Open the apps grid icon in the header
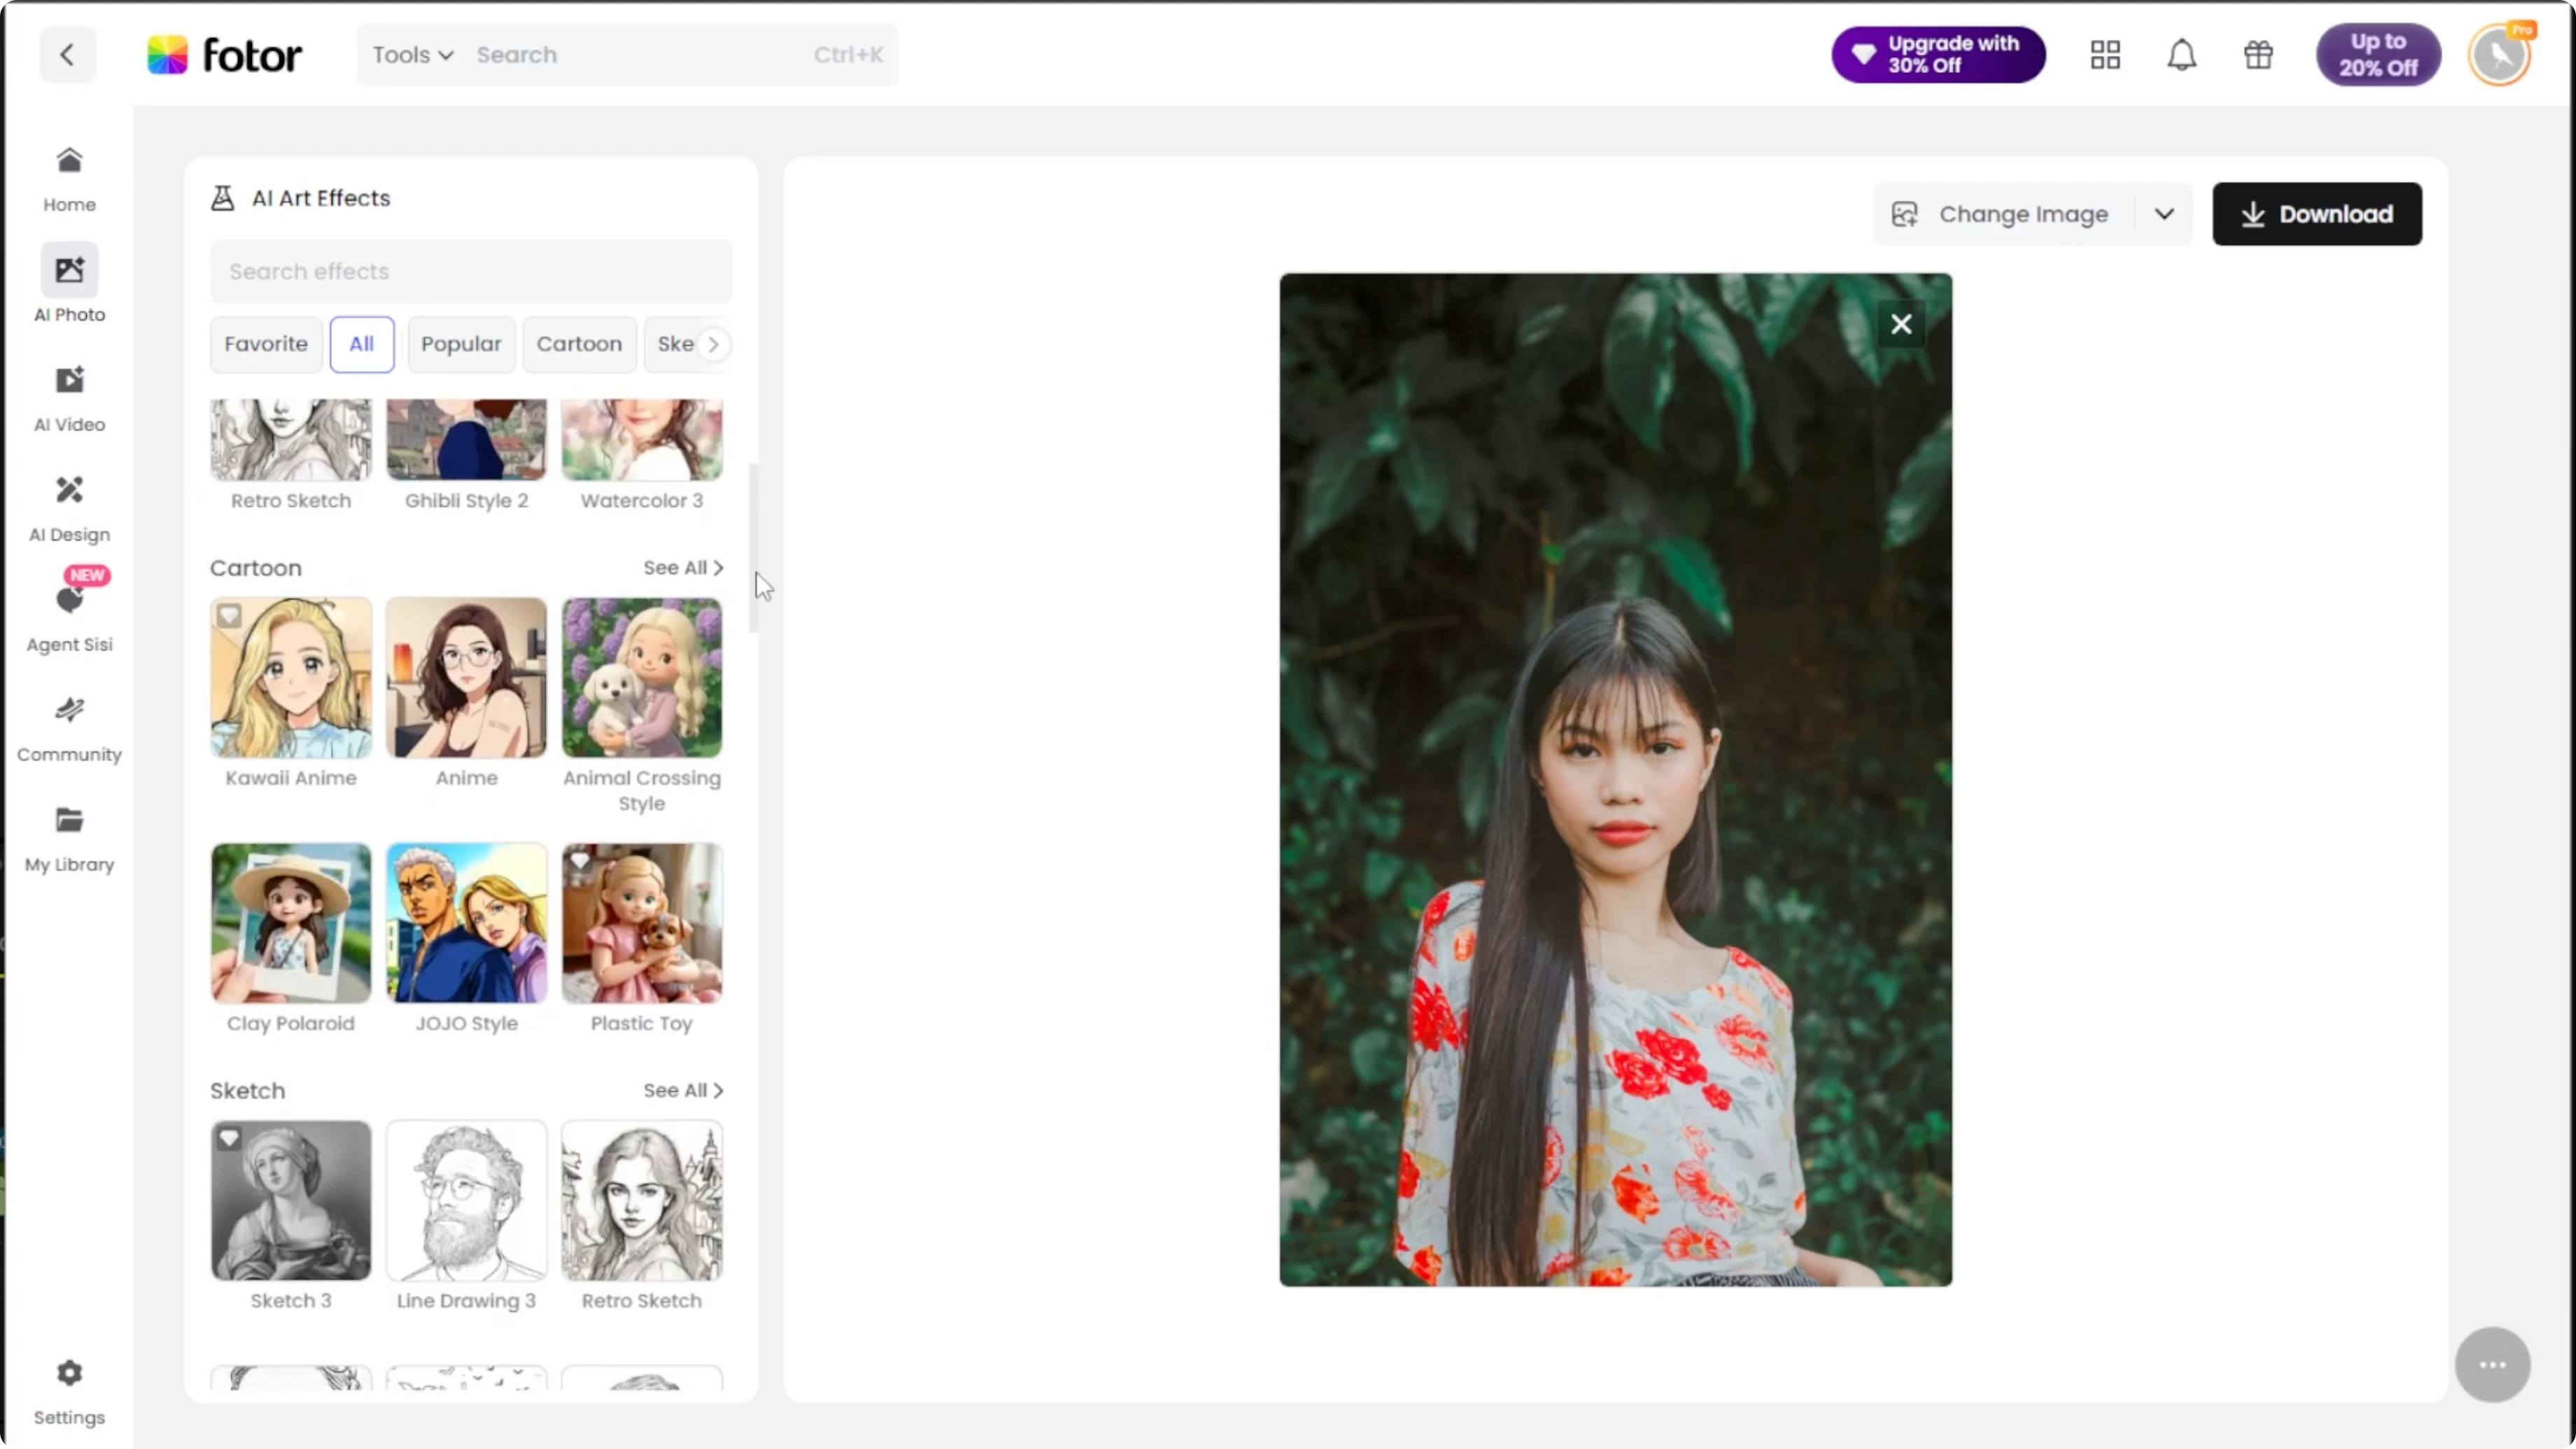This screenshot has width=2576, height=1449. tap(2105, 55)
